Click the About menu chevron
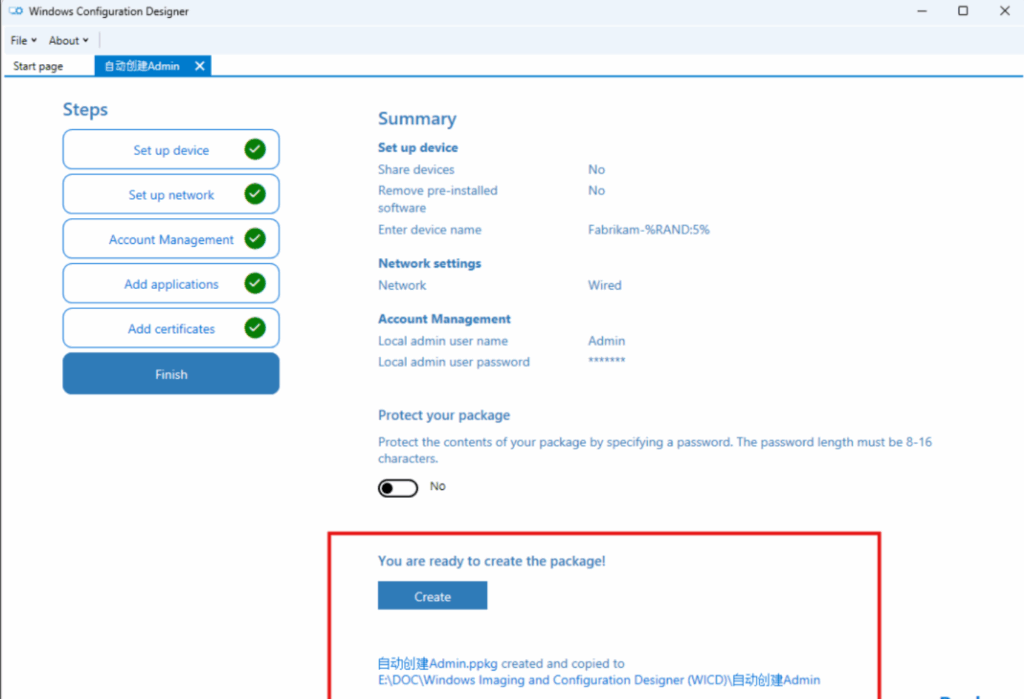 coord(85,40)
